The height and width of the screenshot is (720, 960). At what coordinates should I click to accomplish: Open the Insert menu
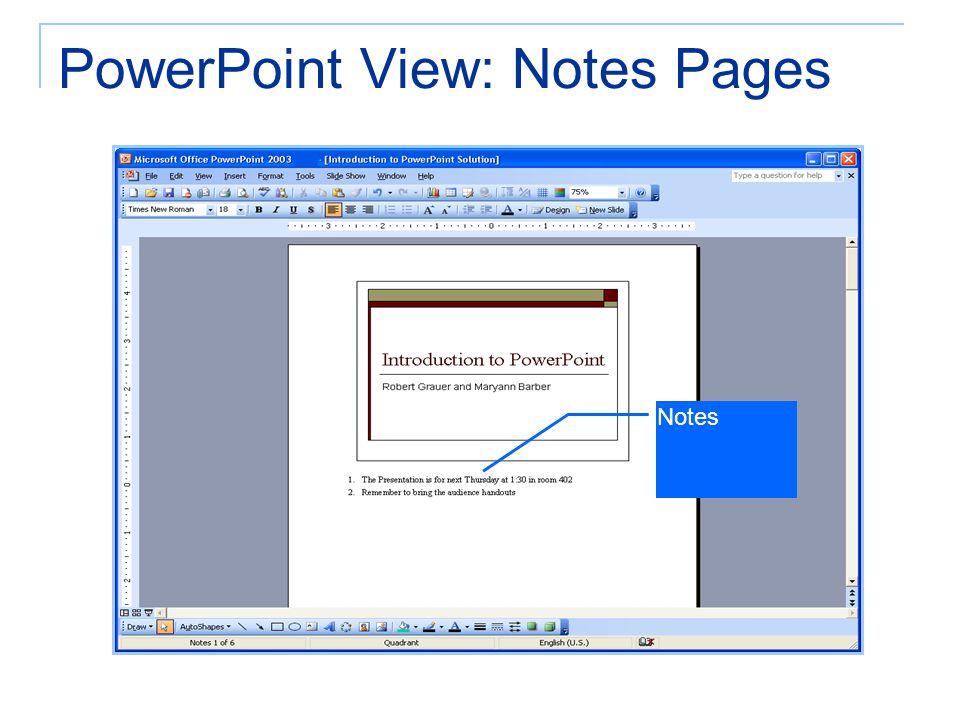coord(234,176)
